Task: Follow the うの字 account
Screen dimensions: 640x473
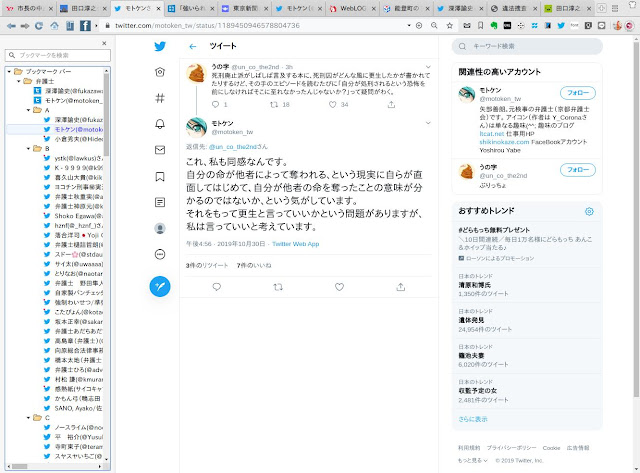Action: tap(578, 169)
